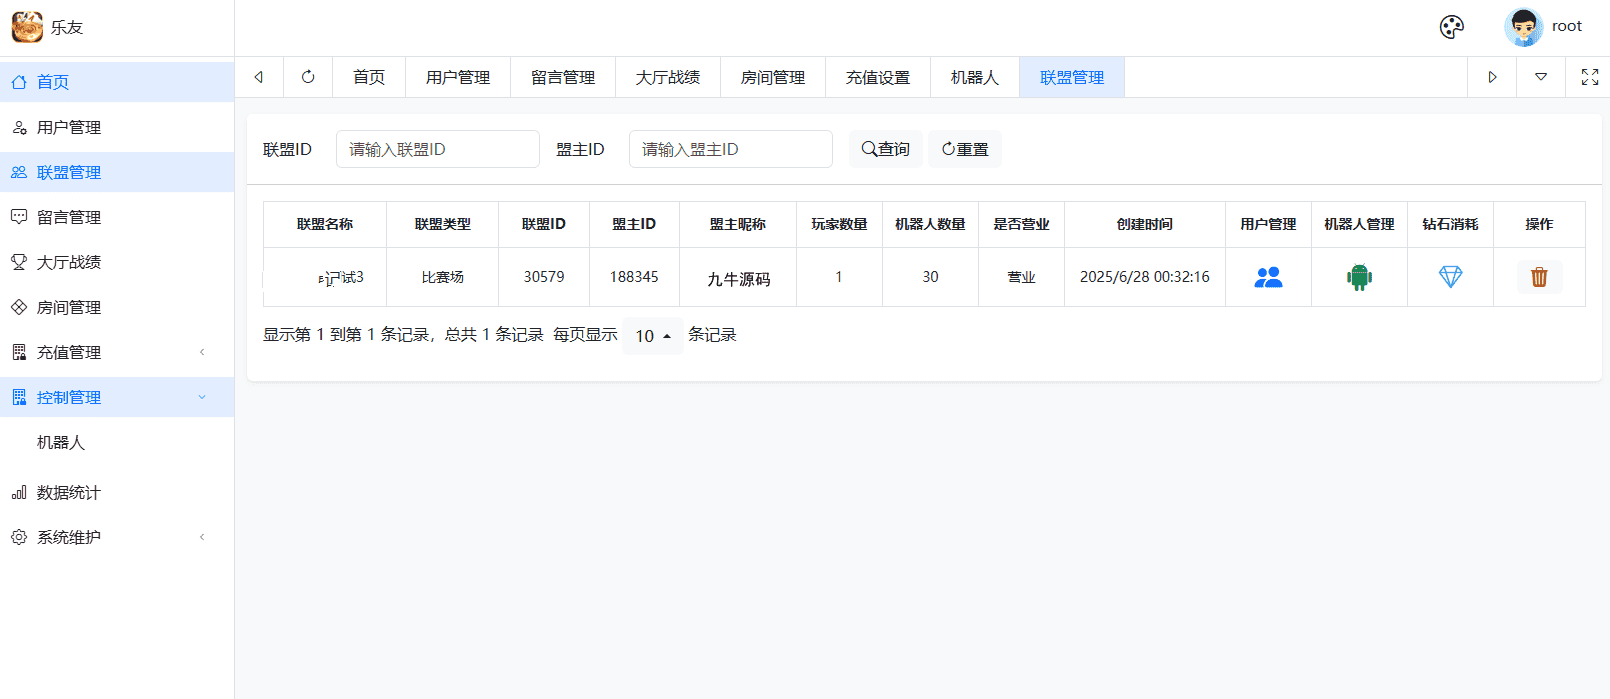Switch to 大厅战绩 tab
This screenshot has width=1610, height=699.
[x=668, y=77]
